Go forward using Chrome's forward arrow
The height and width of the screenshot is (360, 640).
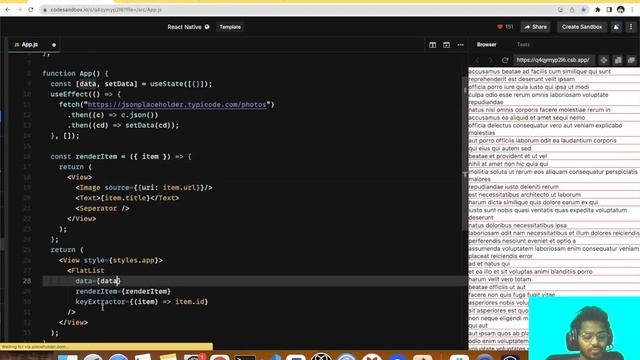coord(19,9)
